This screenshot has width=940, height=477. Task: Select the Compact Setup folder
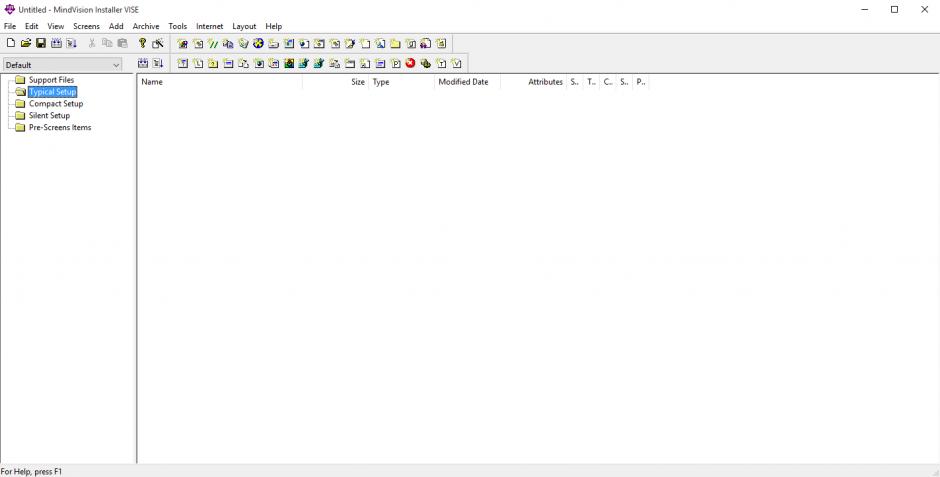[x=56, y=104]
